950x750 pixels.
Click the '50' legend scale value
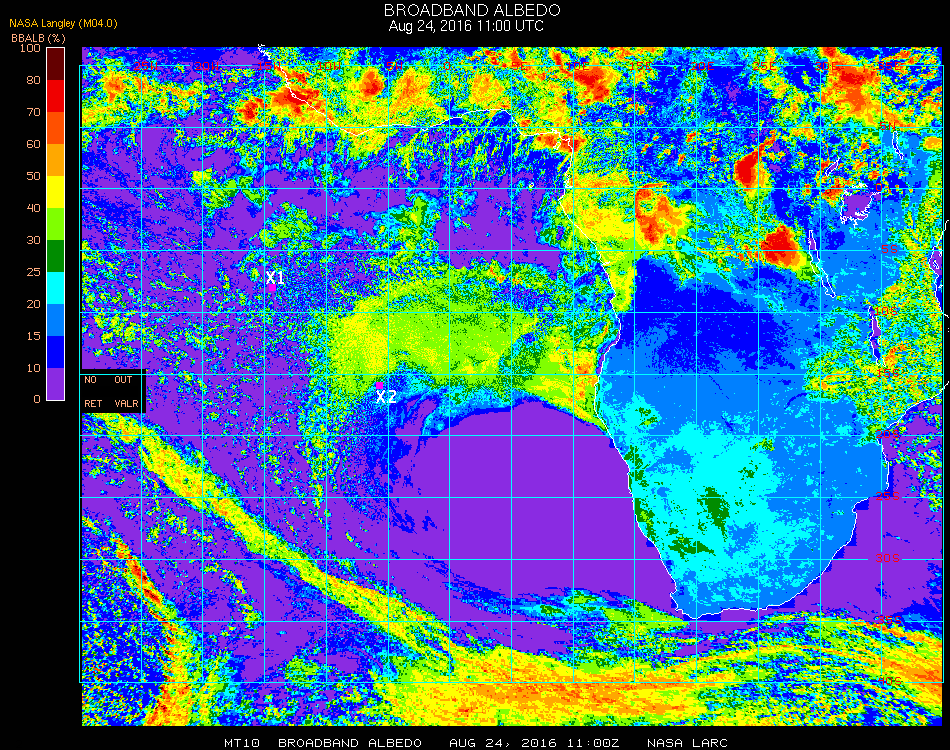[x=33, y=176]
